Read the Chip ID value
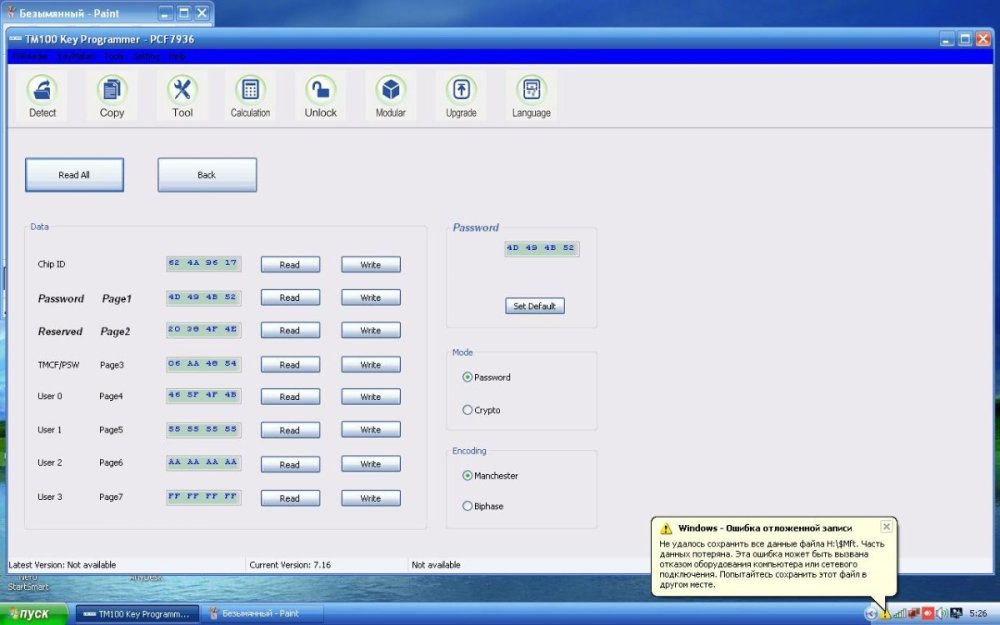 click(290, 265)
